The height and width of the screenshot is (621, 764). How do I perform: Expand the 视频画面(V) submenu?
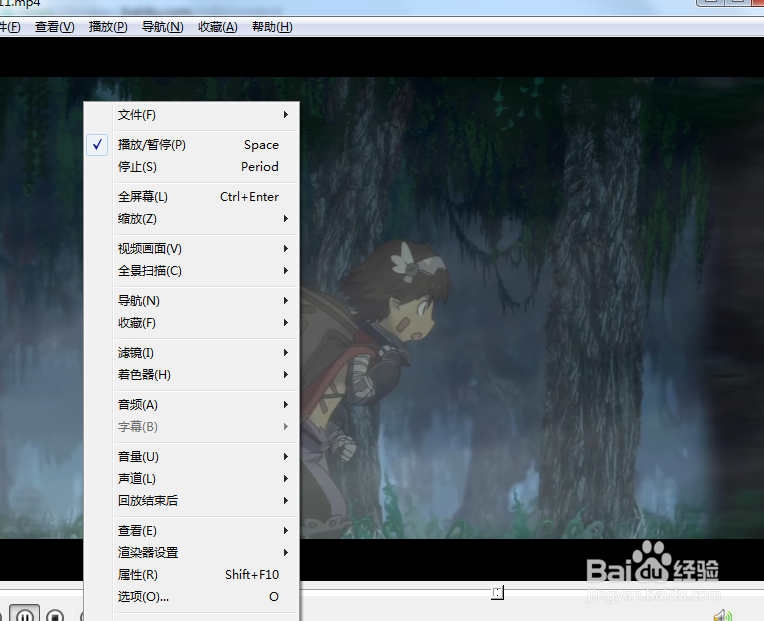(192, 249)
